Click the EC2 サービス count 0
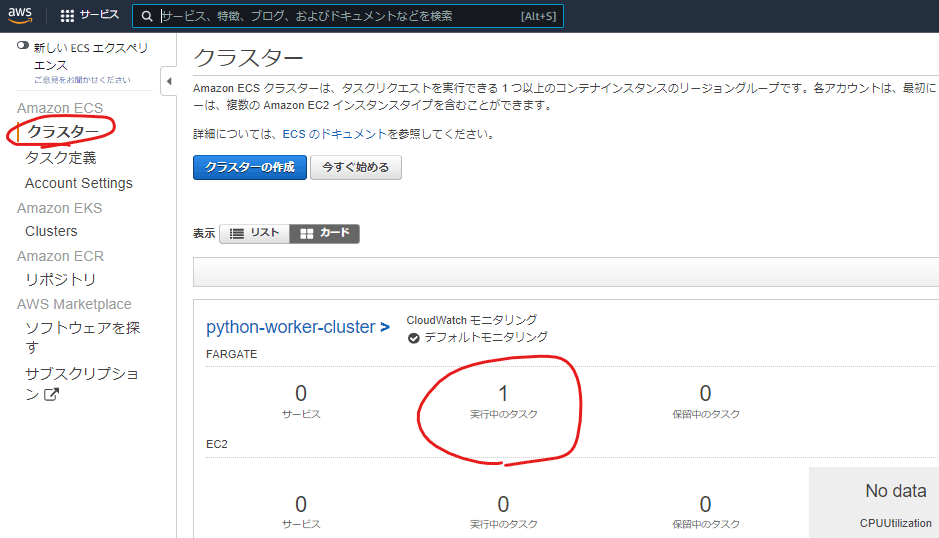Screen dimensions: 939x538 point(301,504)
